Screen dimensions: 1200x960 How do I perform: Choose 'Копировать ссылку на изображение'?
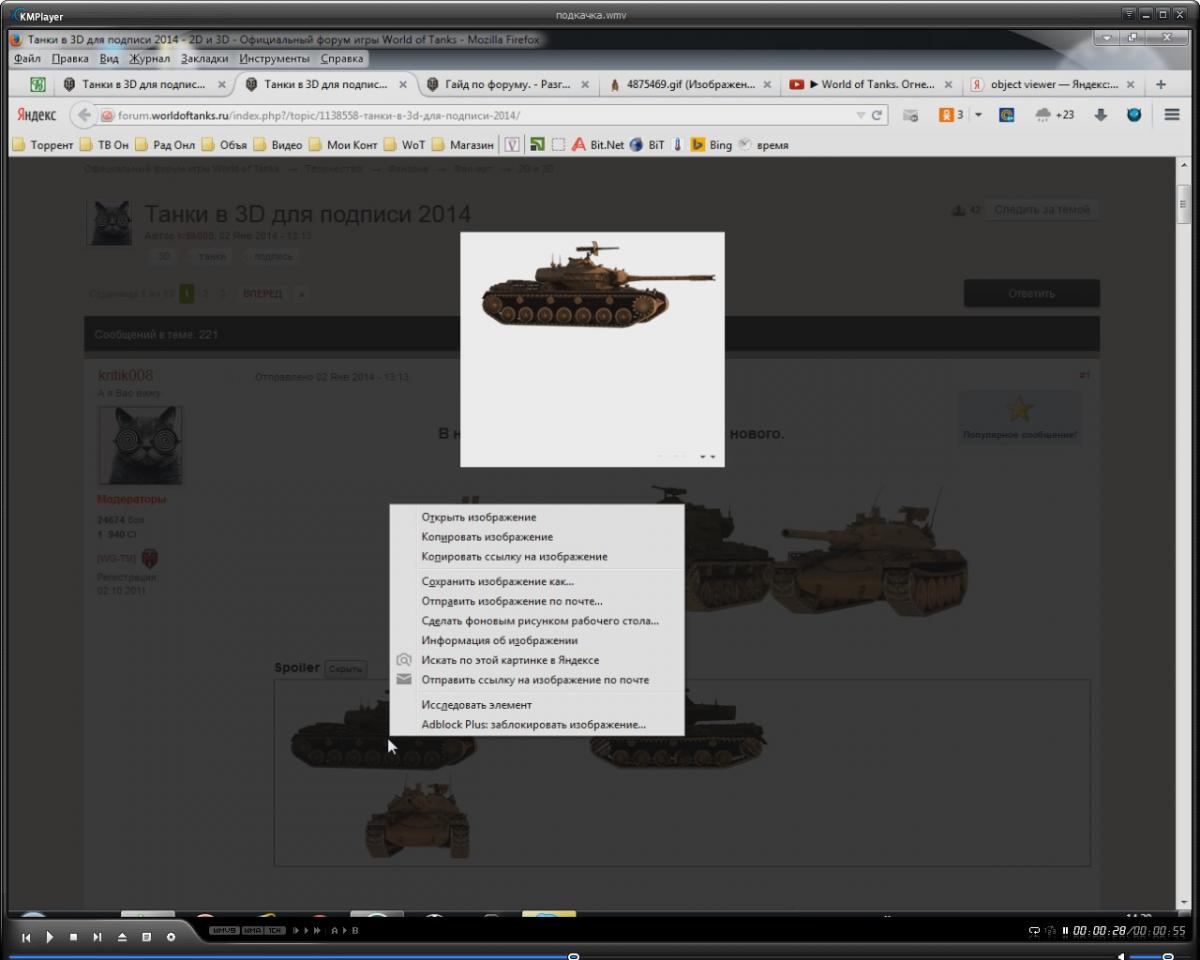[537, 556]
